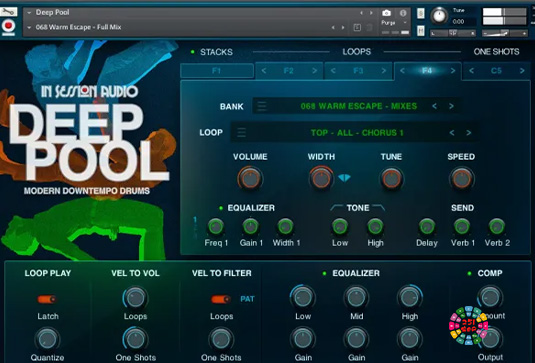This screenshot has height=363, width=535.
Task: Open the Deep Pool instrument dropdown arrow
Action: tap(29, 13)
